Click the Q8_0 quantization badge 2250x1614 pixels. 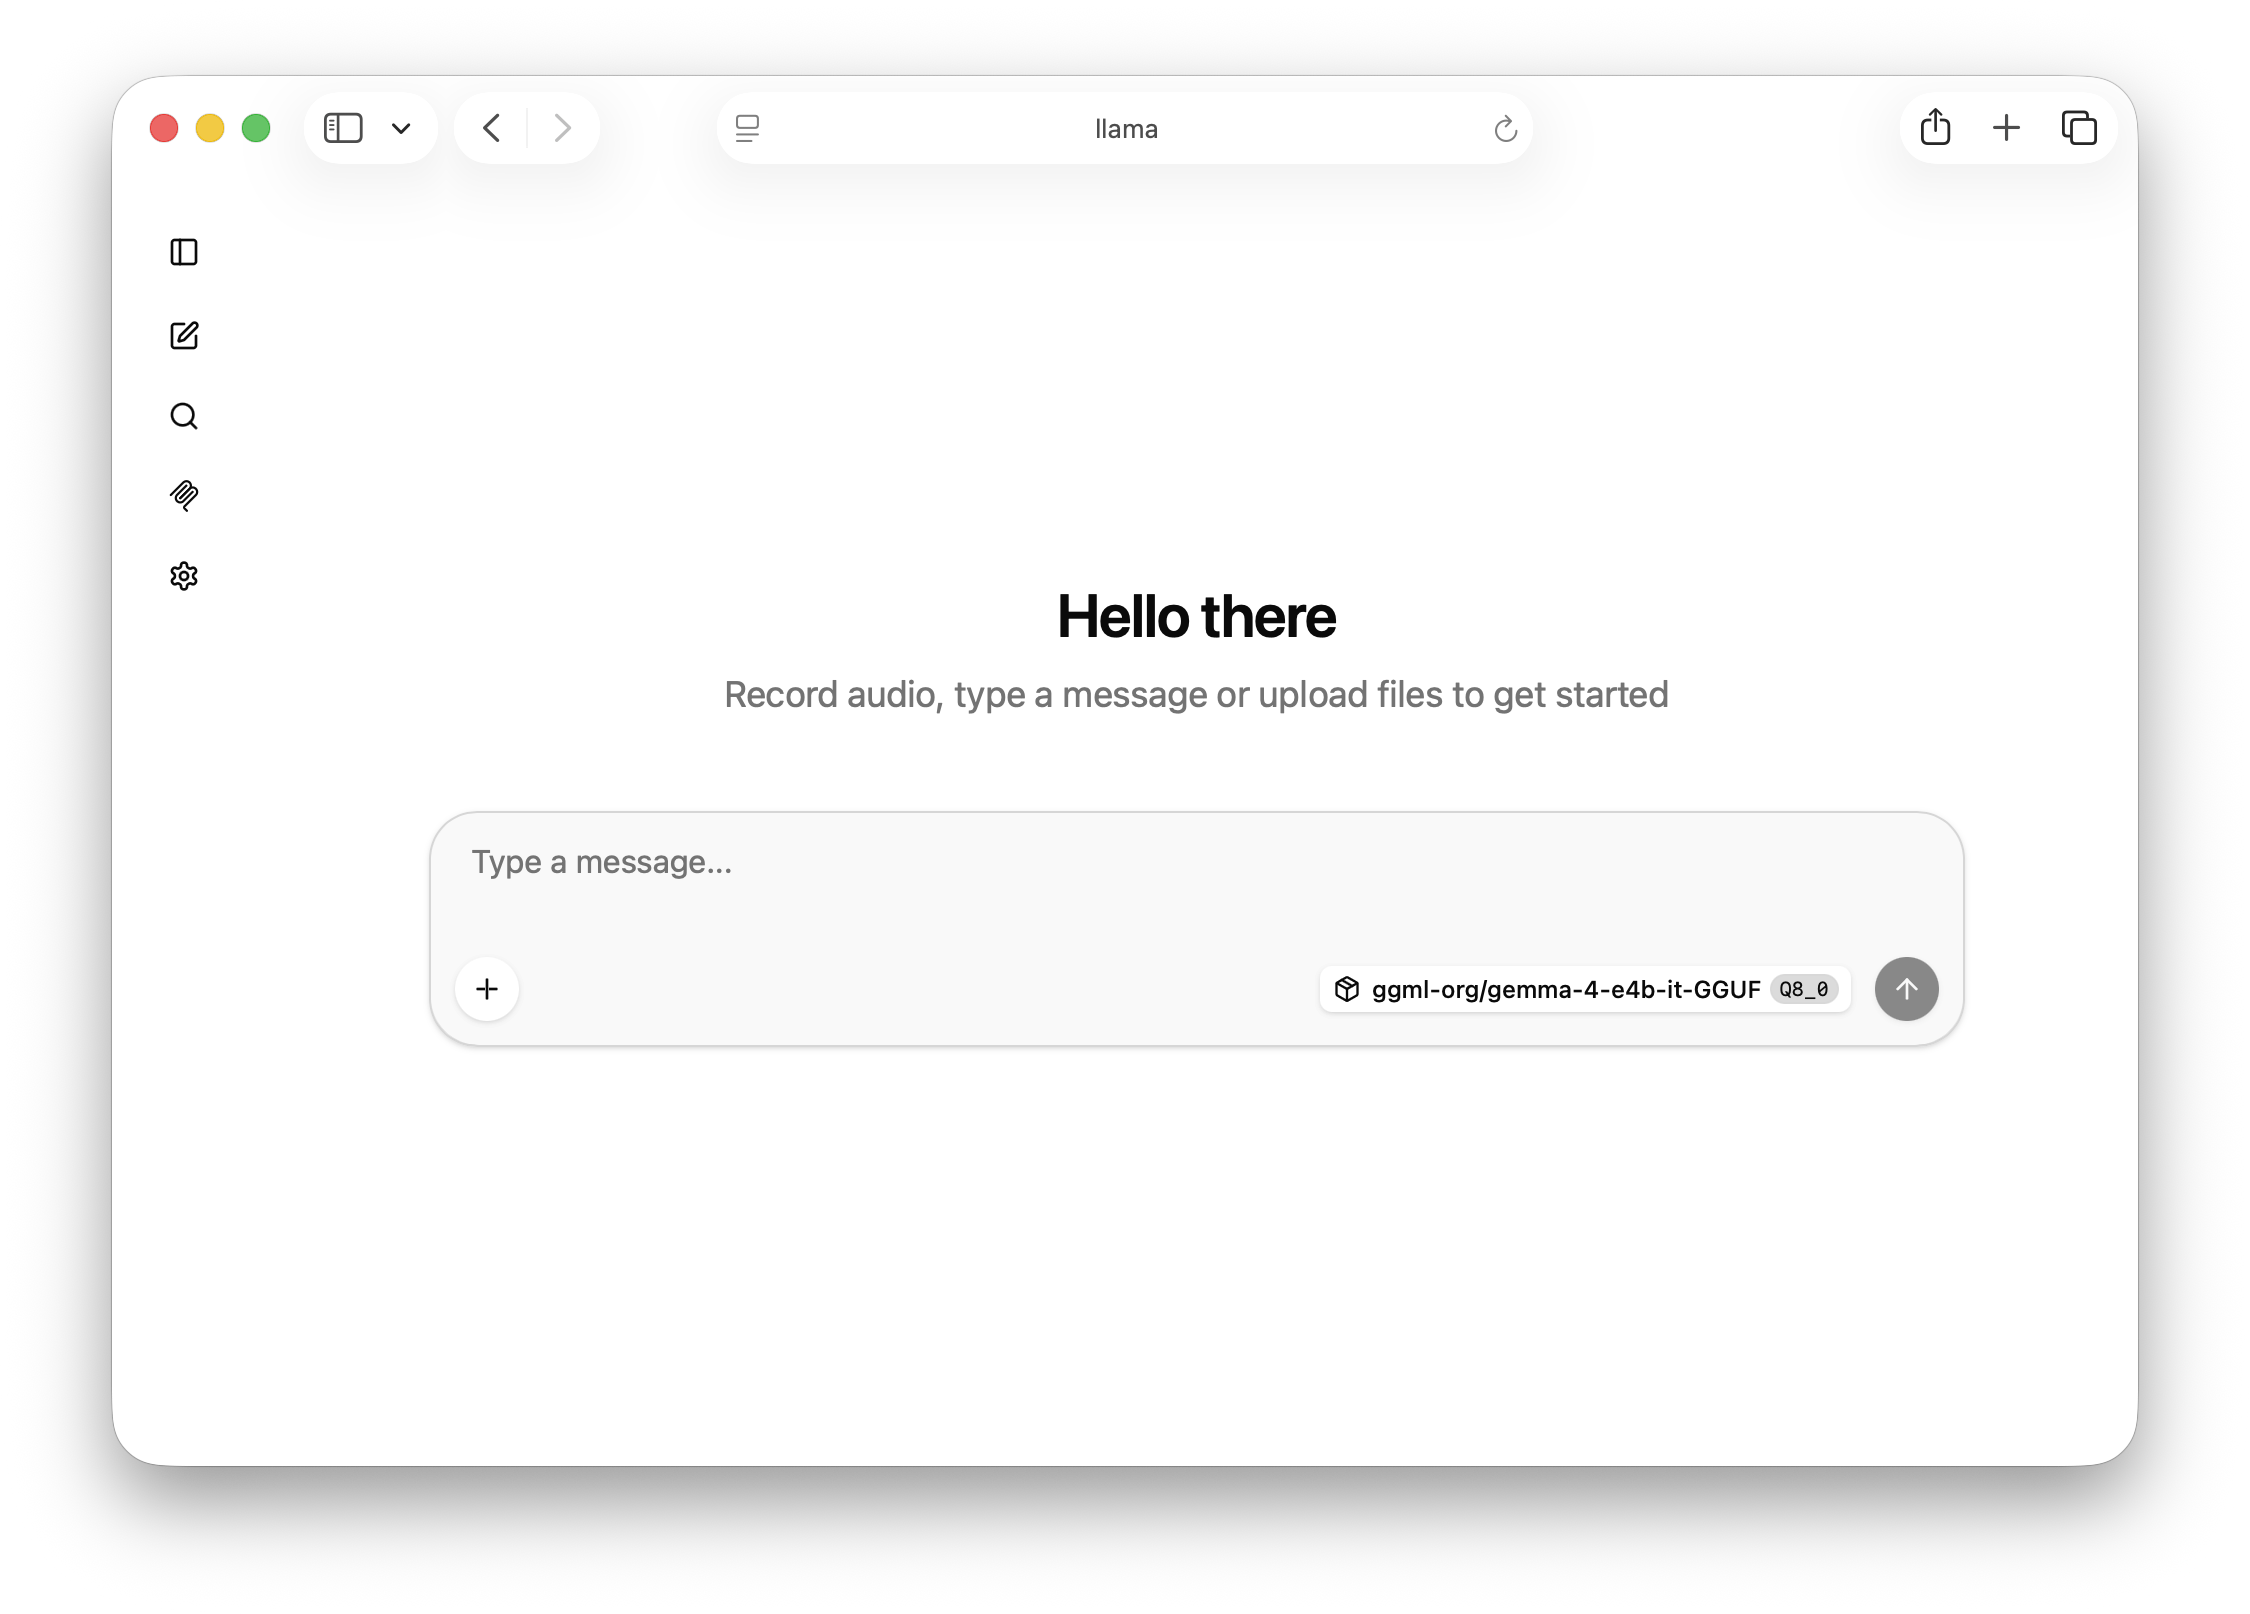(1804, 989)
